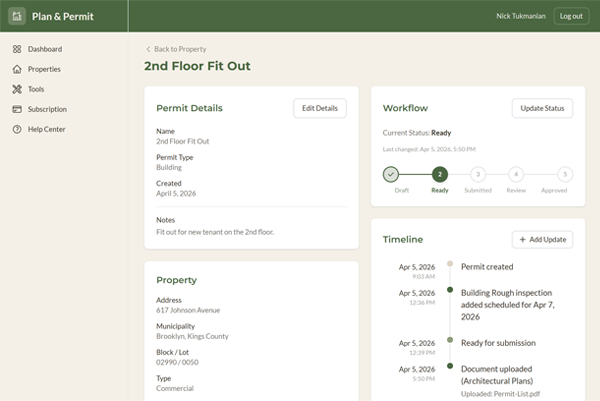Click the Permit created entry text
600x401 pixels.
[487, 267]
